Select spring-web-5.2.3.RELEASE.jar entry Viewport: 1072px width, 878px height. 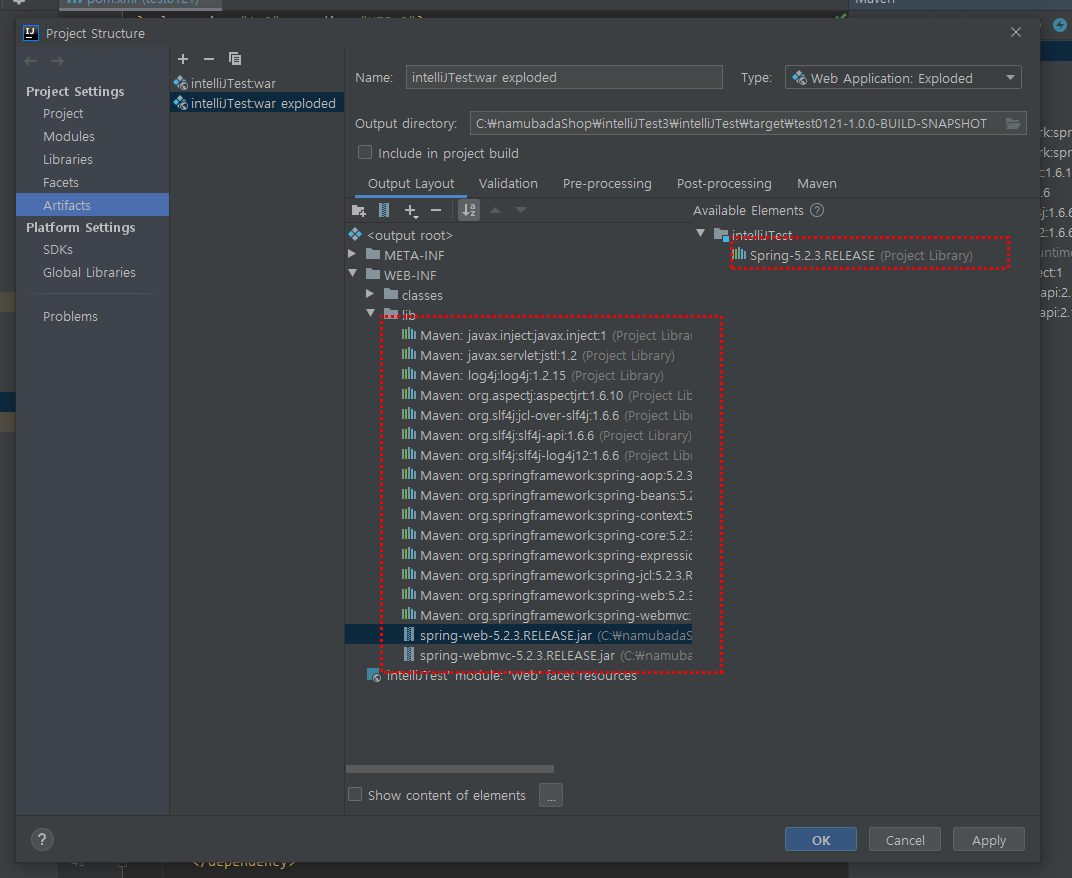519,635
